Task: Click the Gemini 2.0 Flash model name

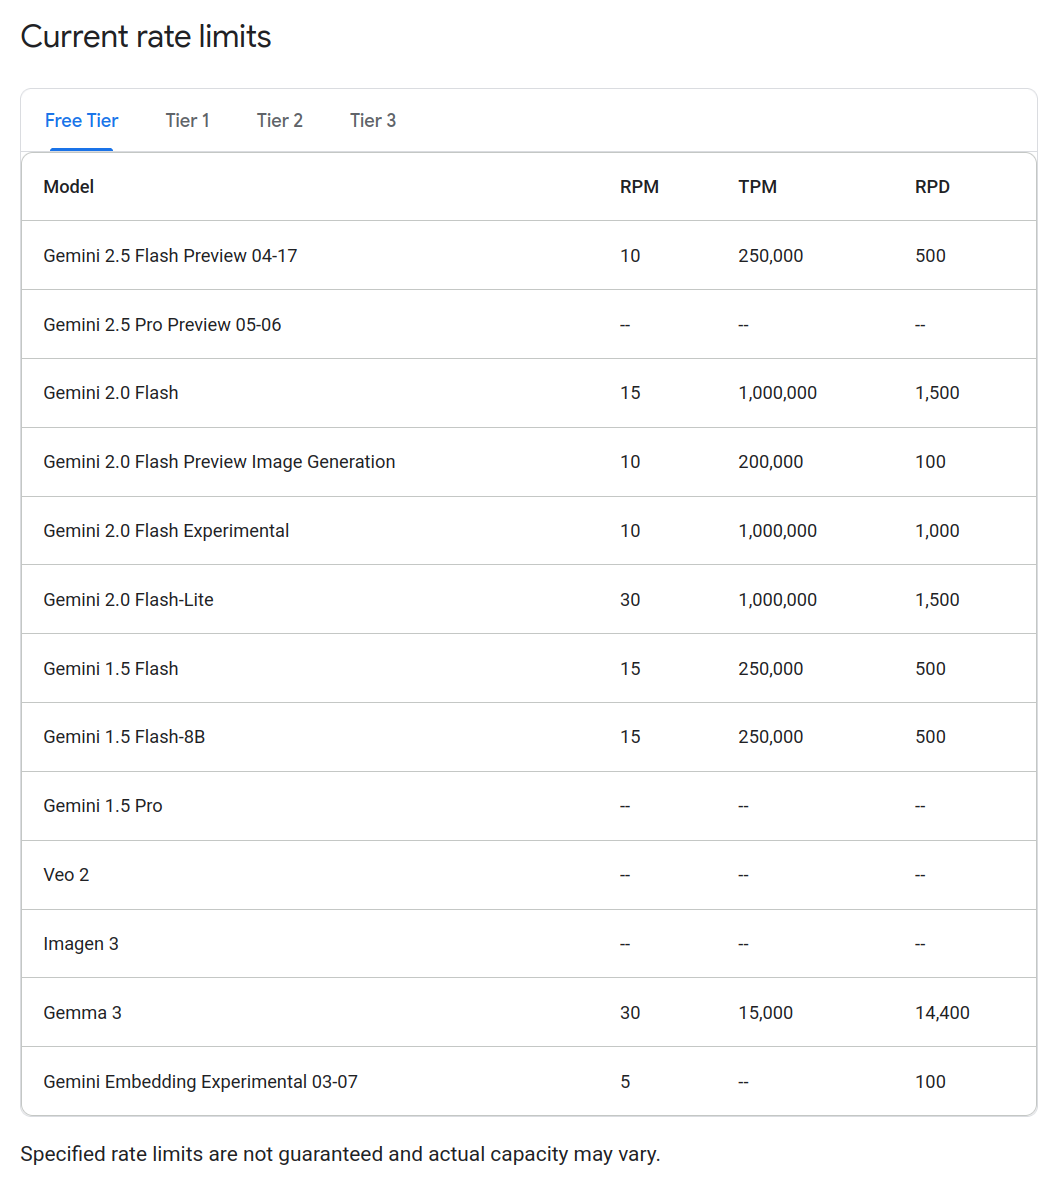Action: click(x=110, y=392)
